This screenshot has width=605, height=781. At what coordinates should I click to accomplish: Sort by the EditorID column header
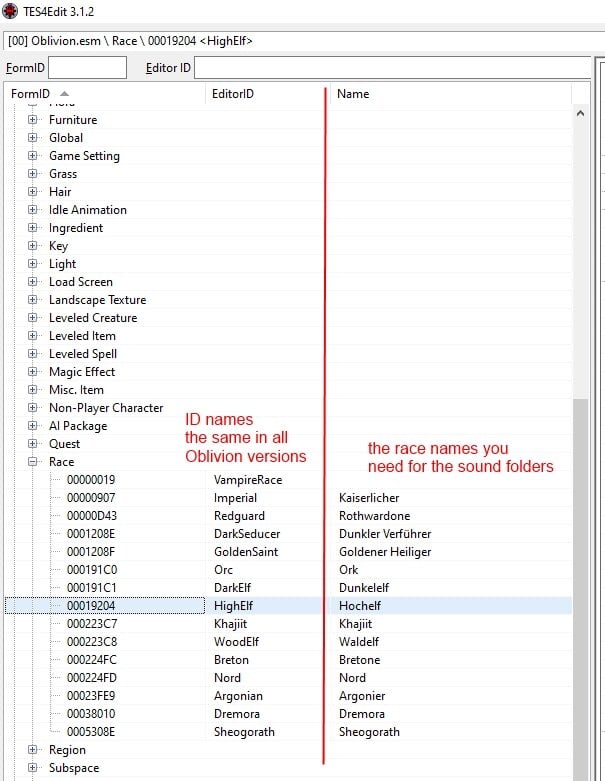(x=268, y=94)
